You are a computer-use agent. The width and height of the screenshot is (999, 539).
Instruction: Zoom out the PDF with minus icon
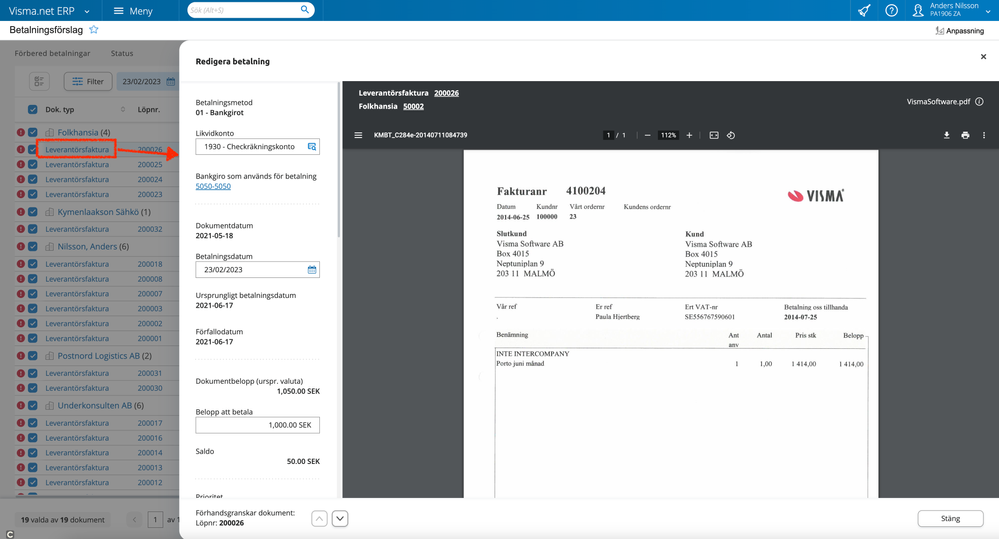coord(647,135)
